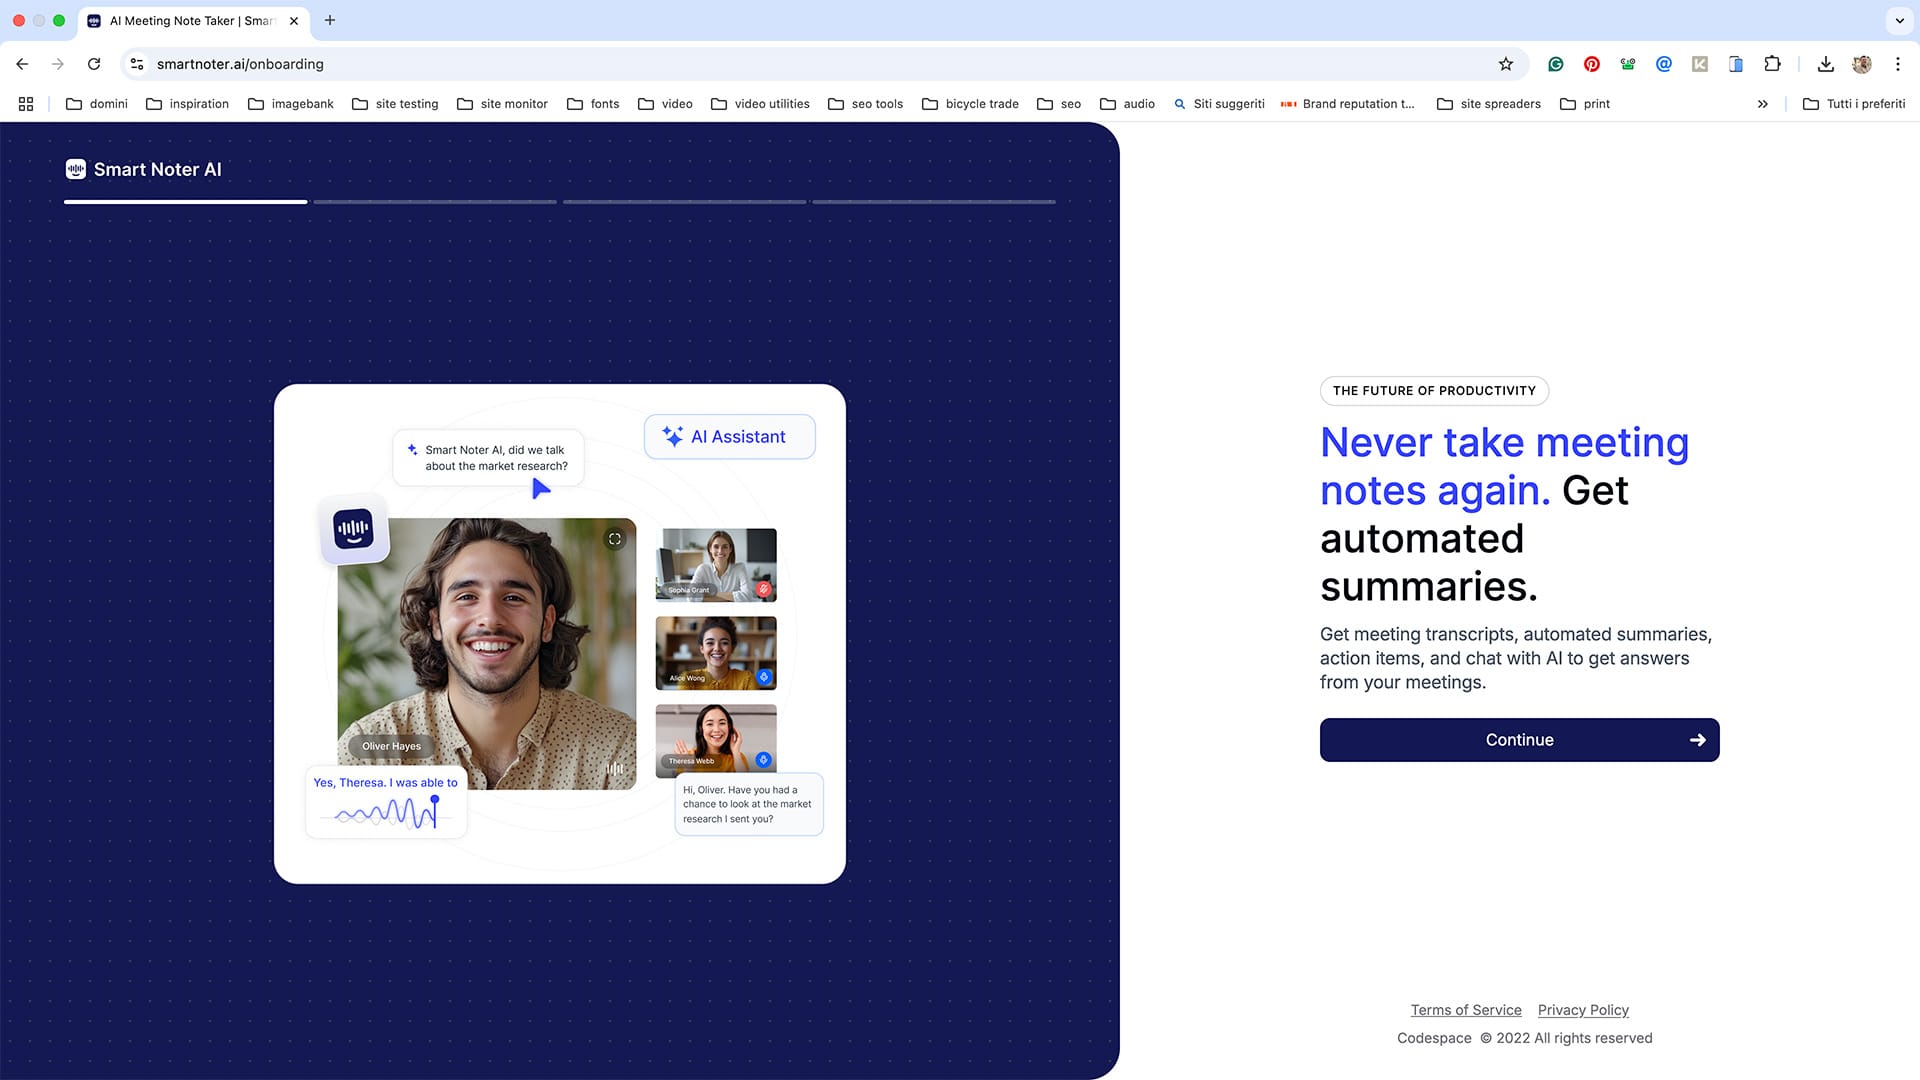Click the Extensions puzzle icon

[x=1773, y=63]
